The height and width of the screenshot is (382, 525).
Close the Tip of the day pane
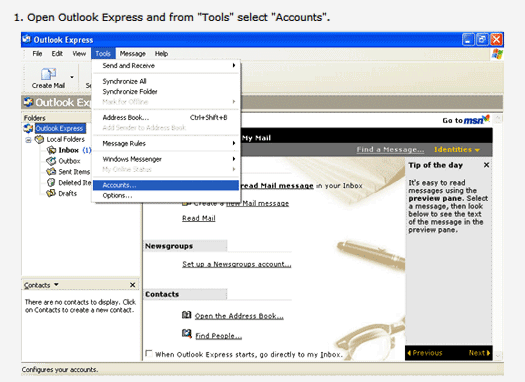point(486,165)
